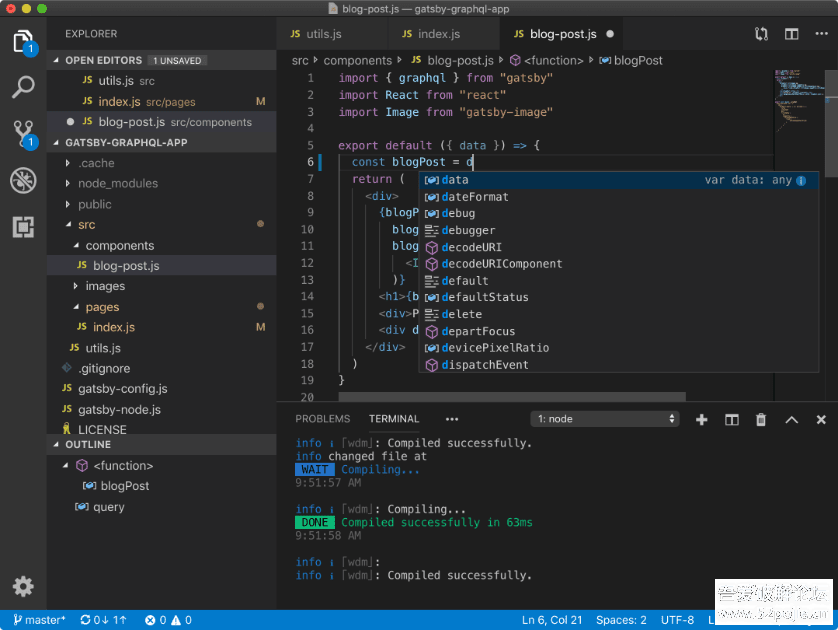Collapse <function> in Outline
The image size is (838, 630).
tap(66, 465)
